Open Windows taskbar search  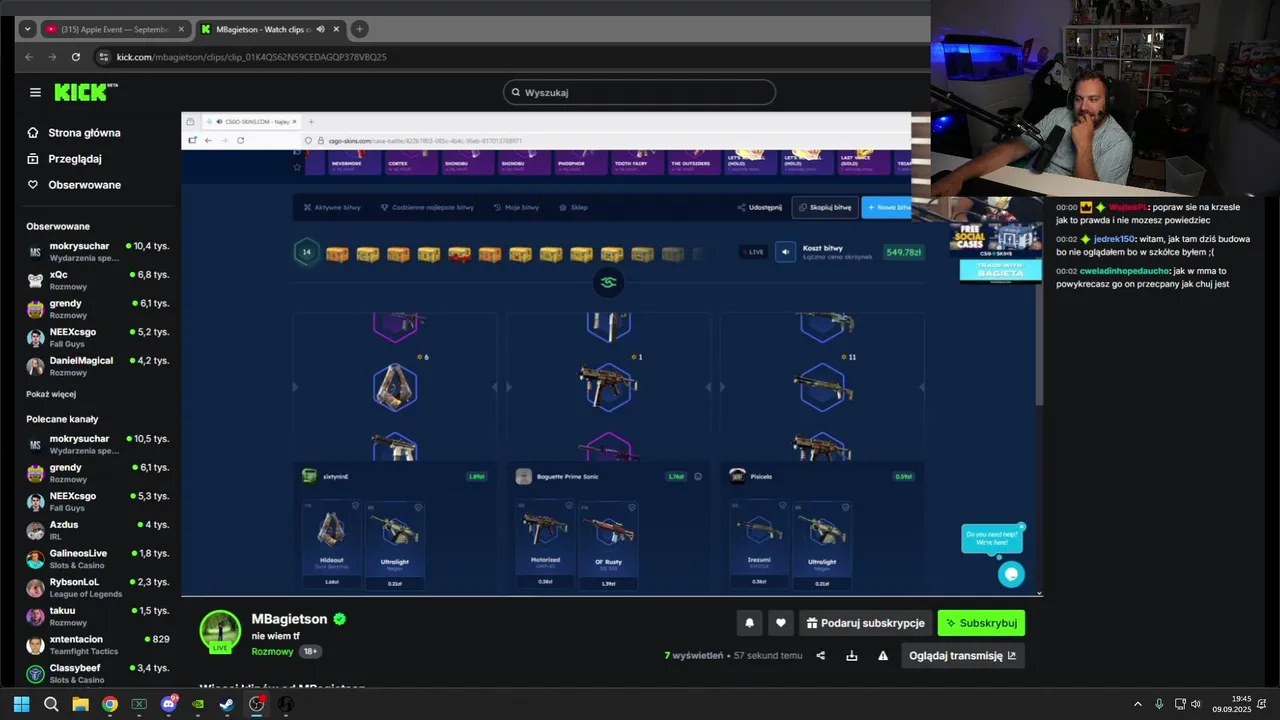tap(51, 704)
